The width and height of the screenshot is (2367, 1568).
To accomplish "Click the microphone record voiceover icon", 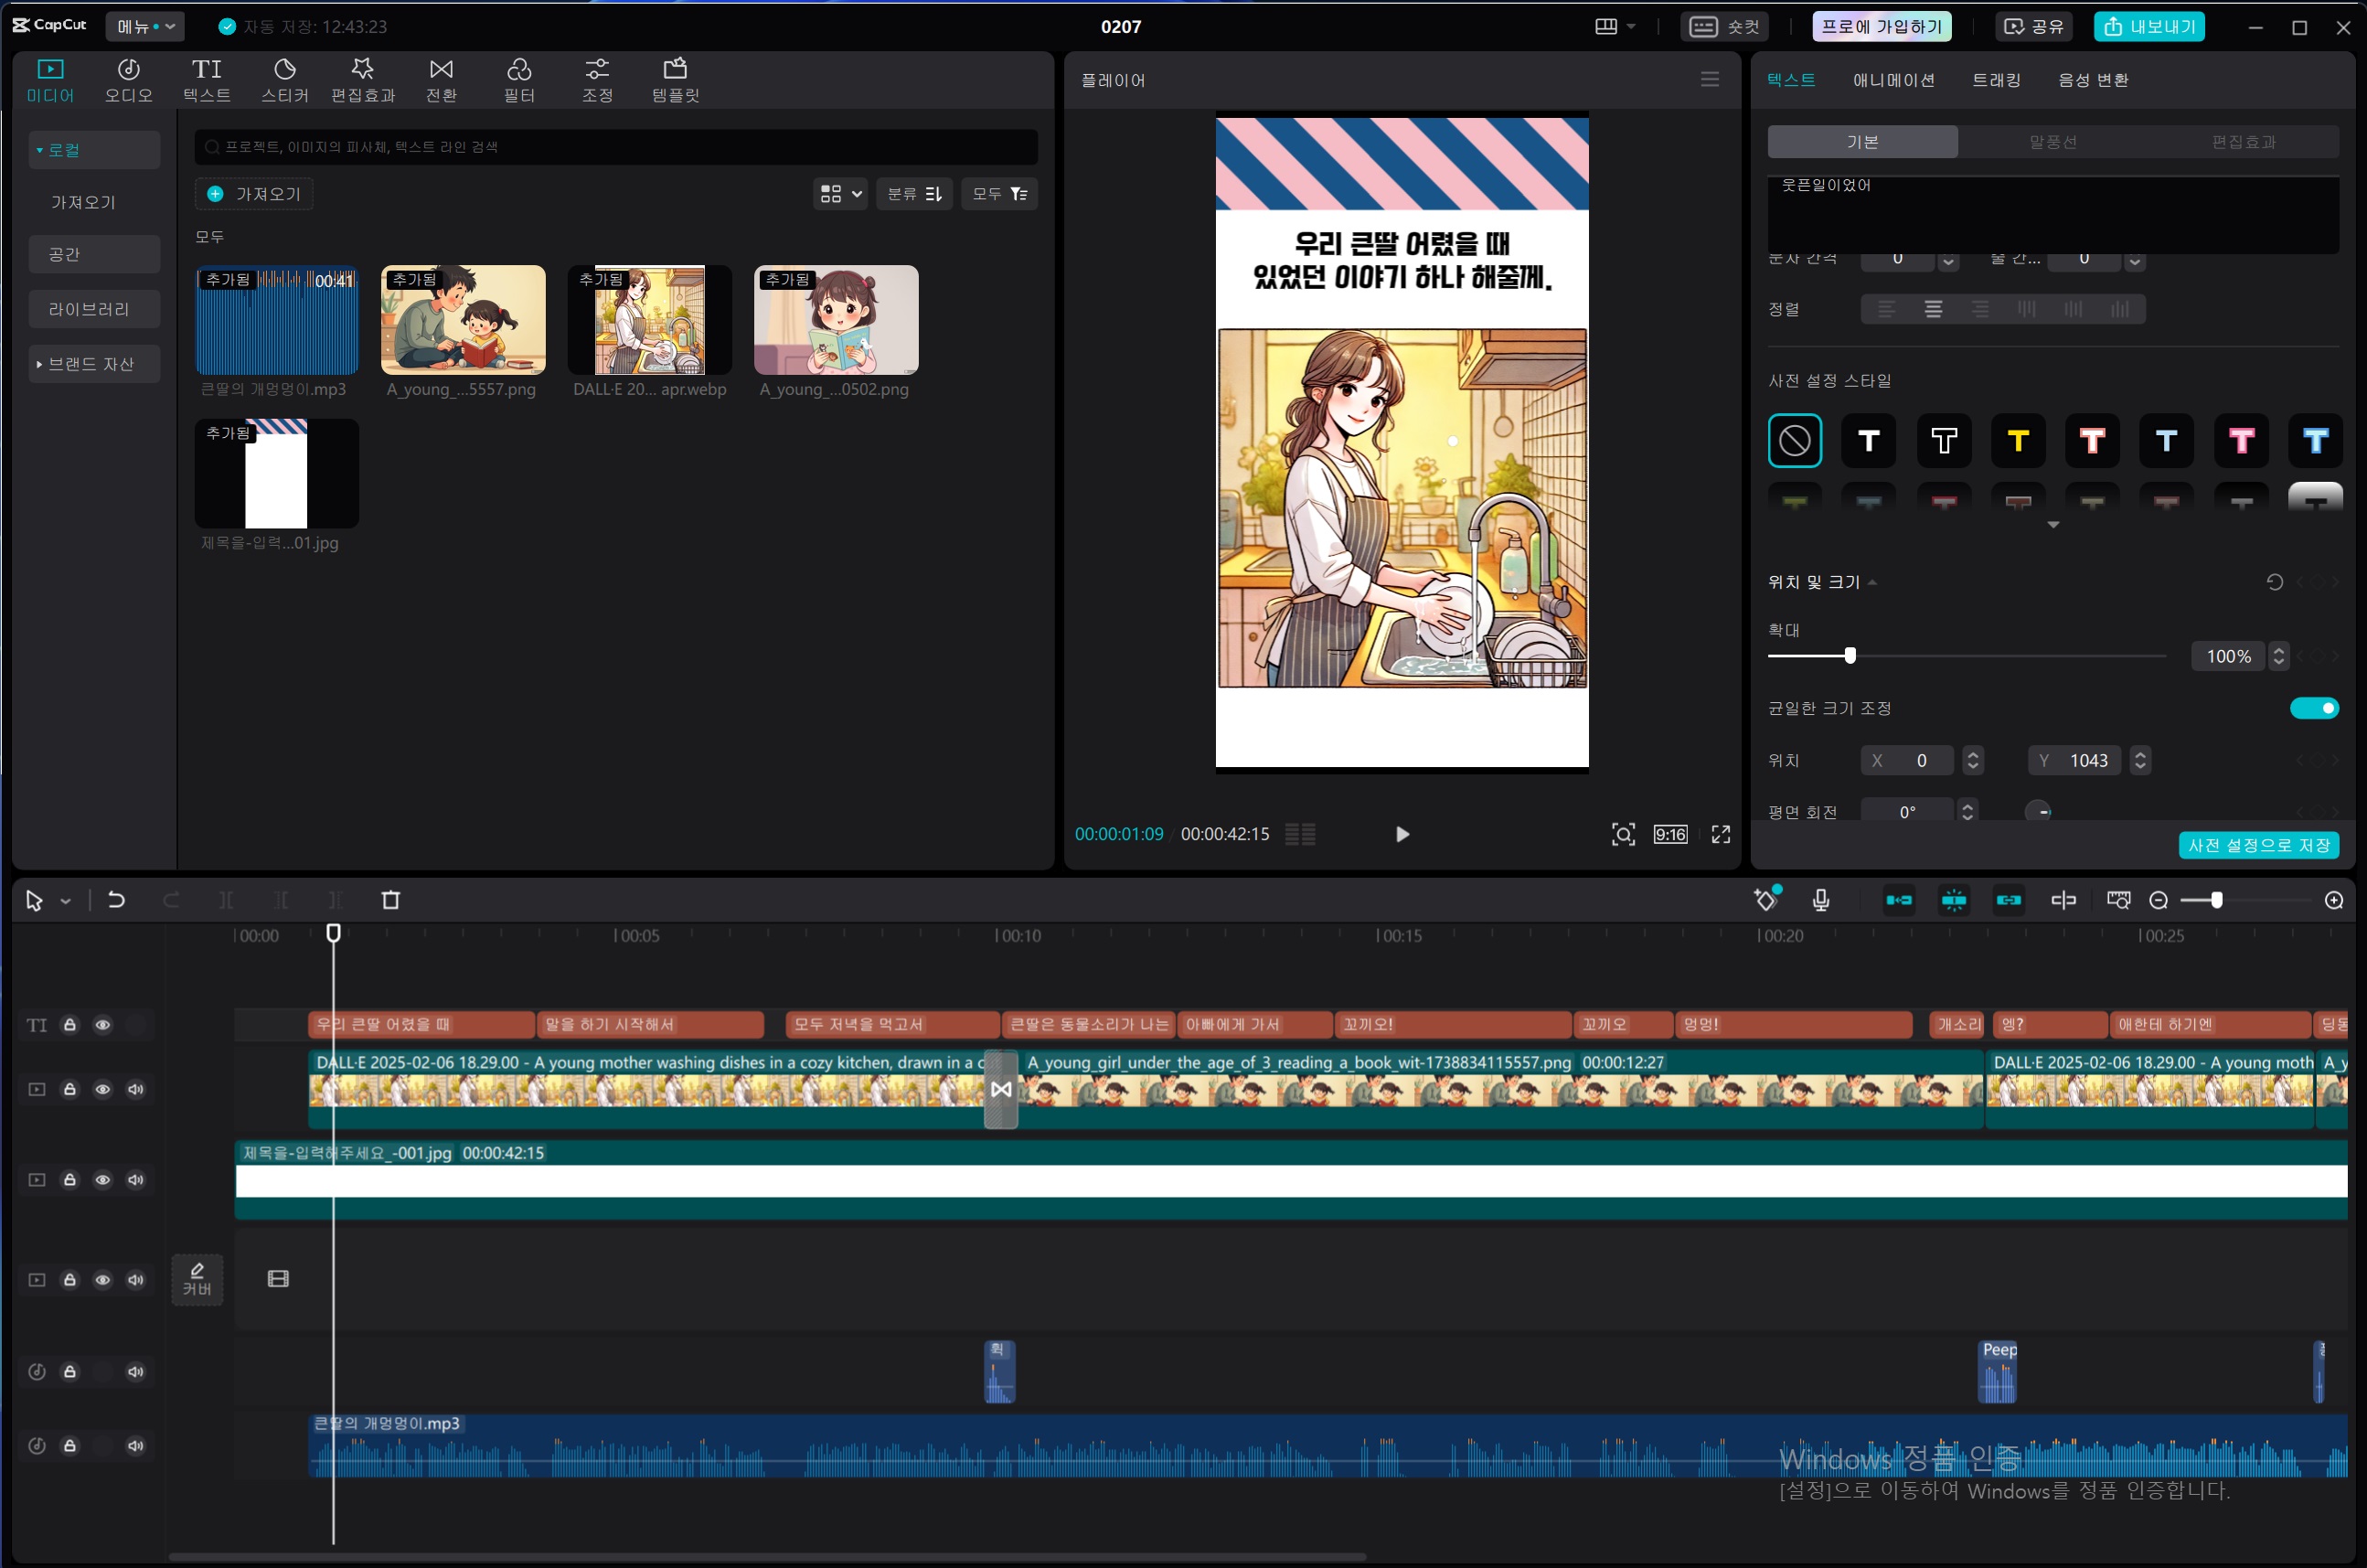I will tap(1821, 900).
